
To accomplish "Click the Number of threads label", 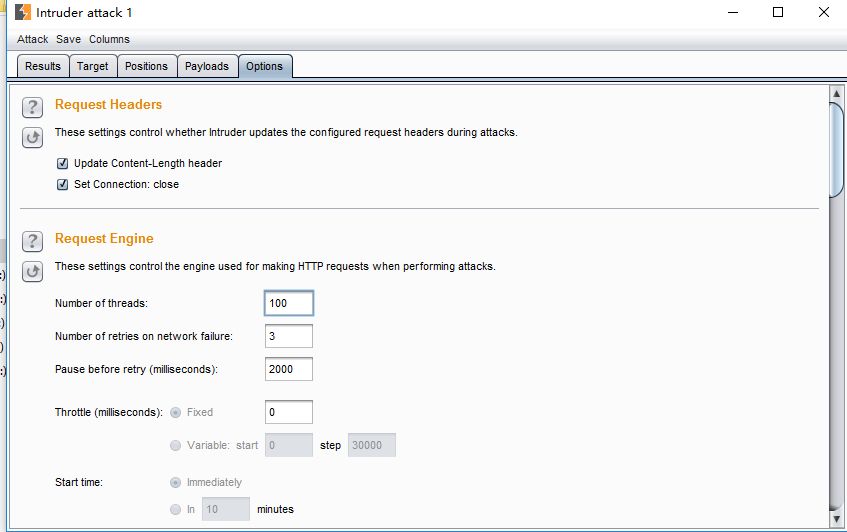I will click(102, 303).
